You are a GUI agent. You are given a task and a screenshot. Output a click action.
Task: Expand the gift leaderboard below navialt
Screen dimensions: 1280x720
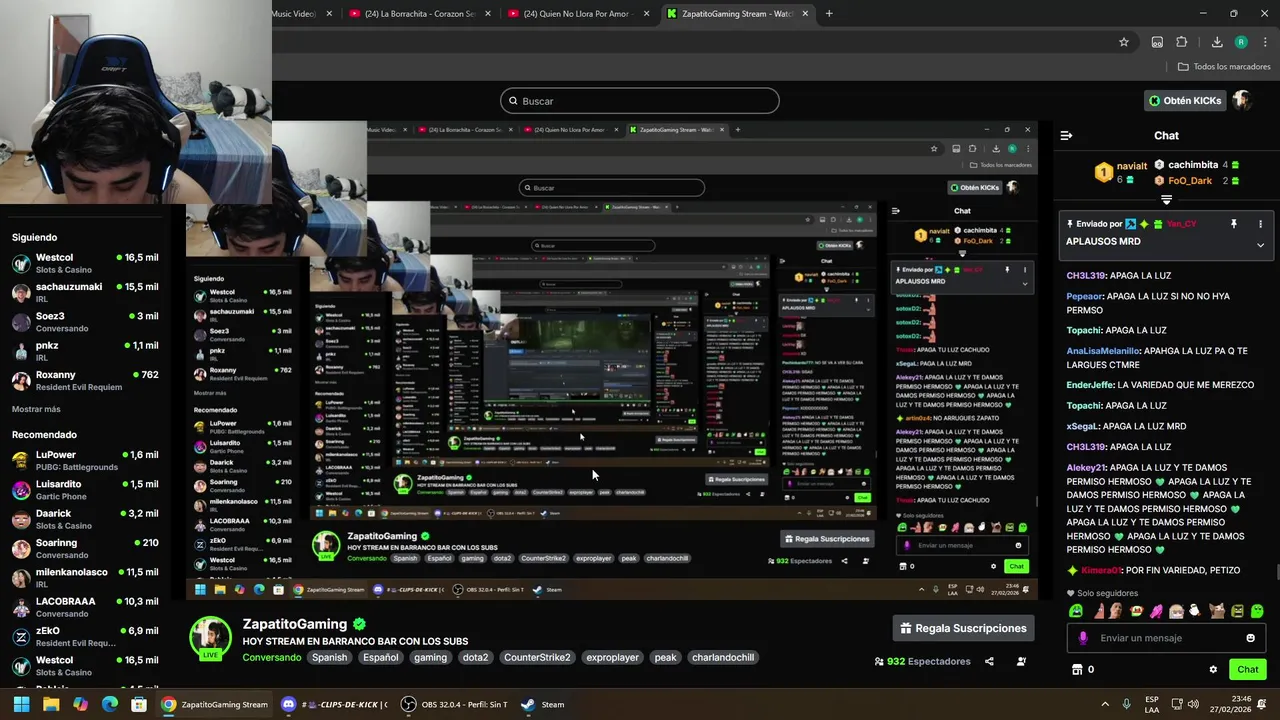point(1166,200)
